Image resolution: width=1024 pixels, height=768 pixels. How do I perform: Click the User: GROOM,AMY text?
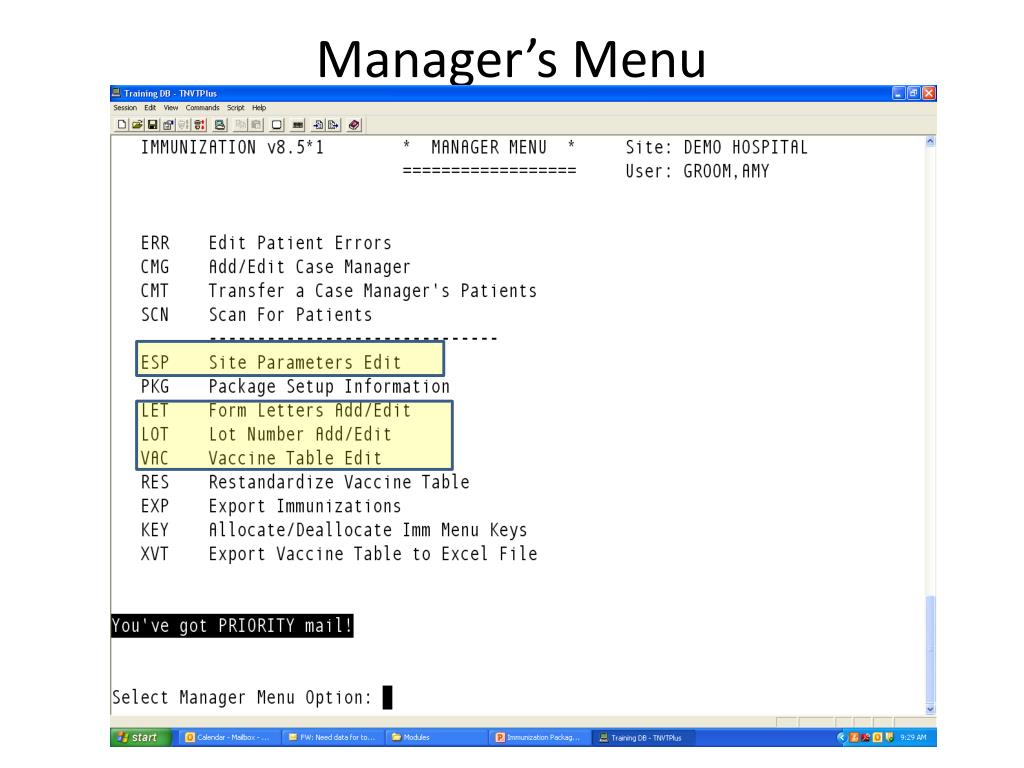[697, 171]
